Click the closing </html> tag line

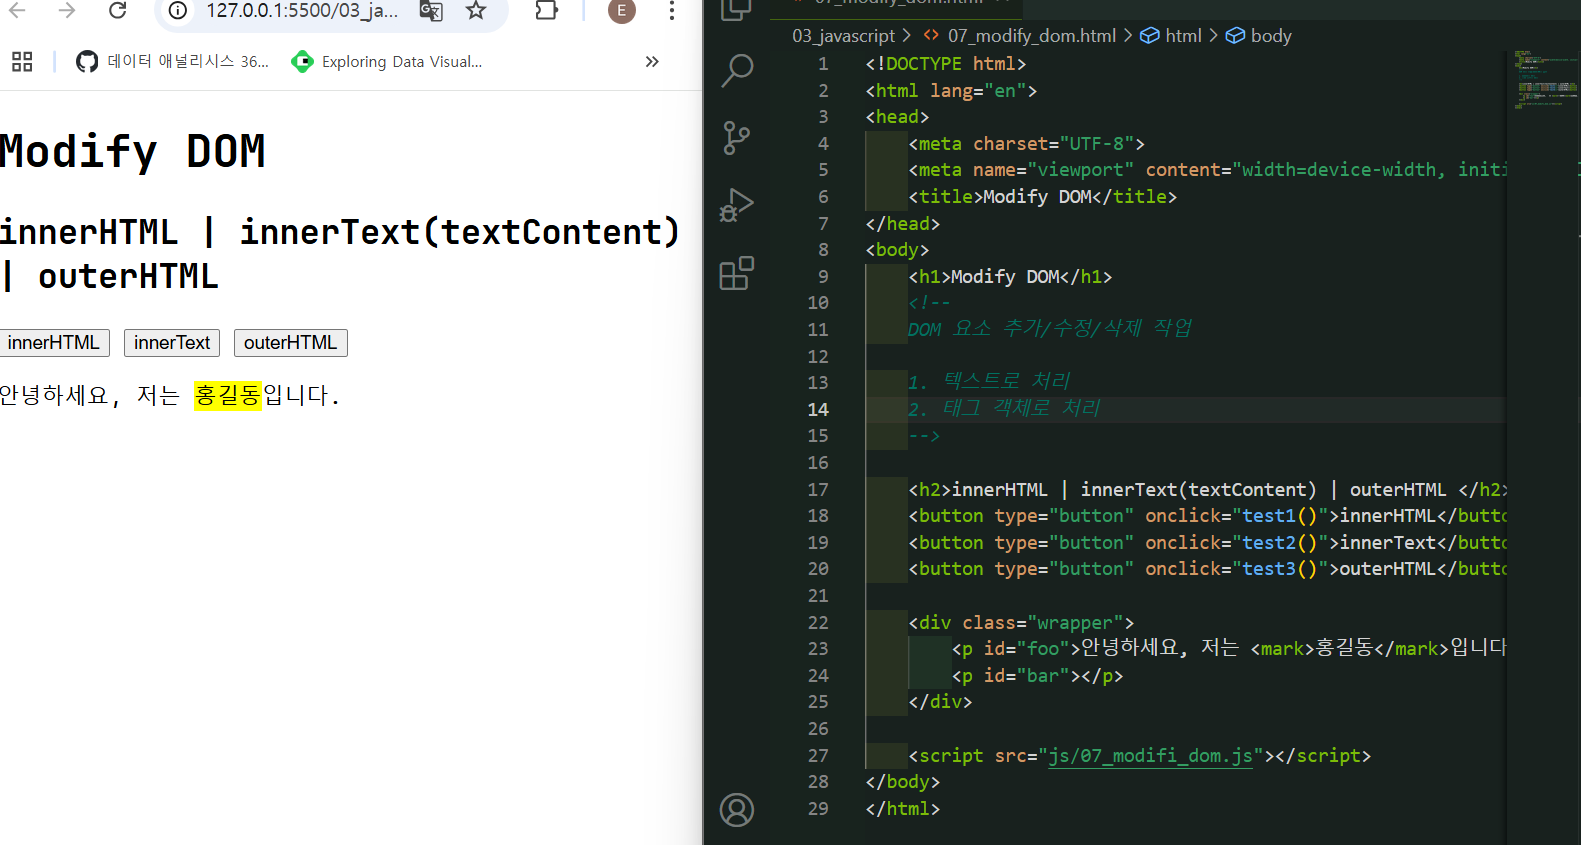coord(902,809)
